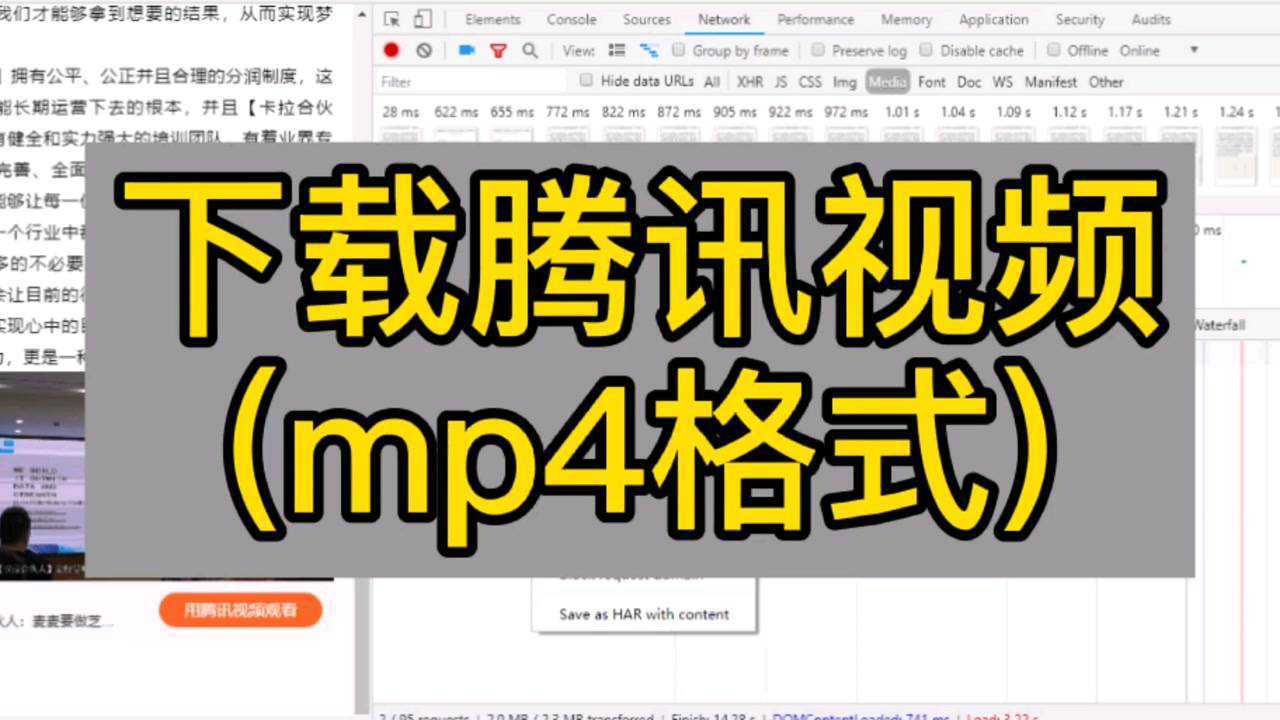The width and height of the screenshot is (1280, 720).
Task: Enable Preserve log checkbox
Action: pos(818,50)
